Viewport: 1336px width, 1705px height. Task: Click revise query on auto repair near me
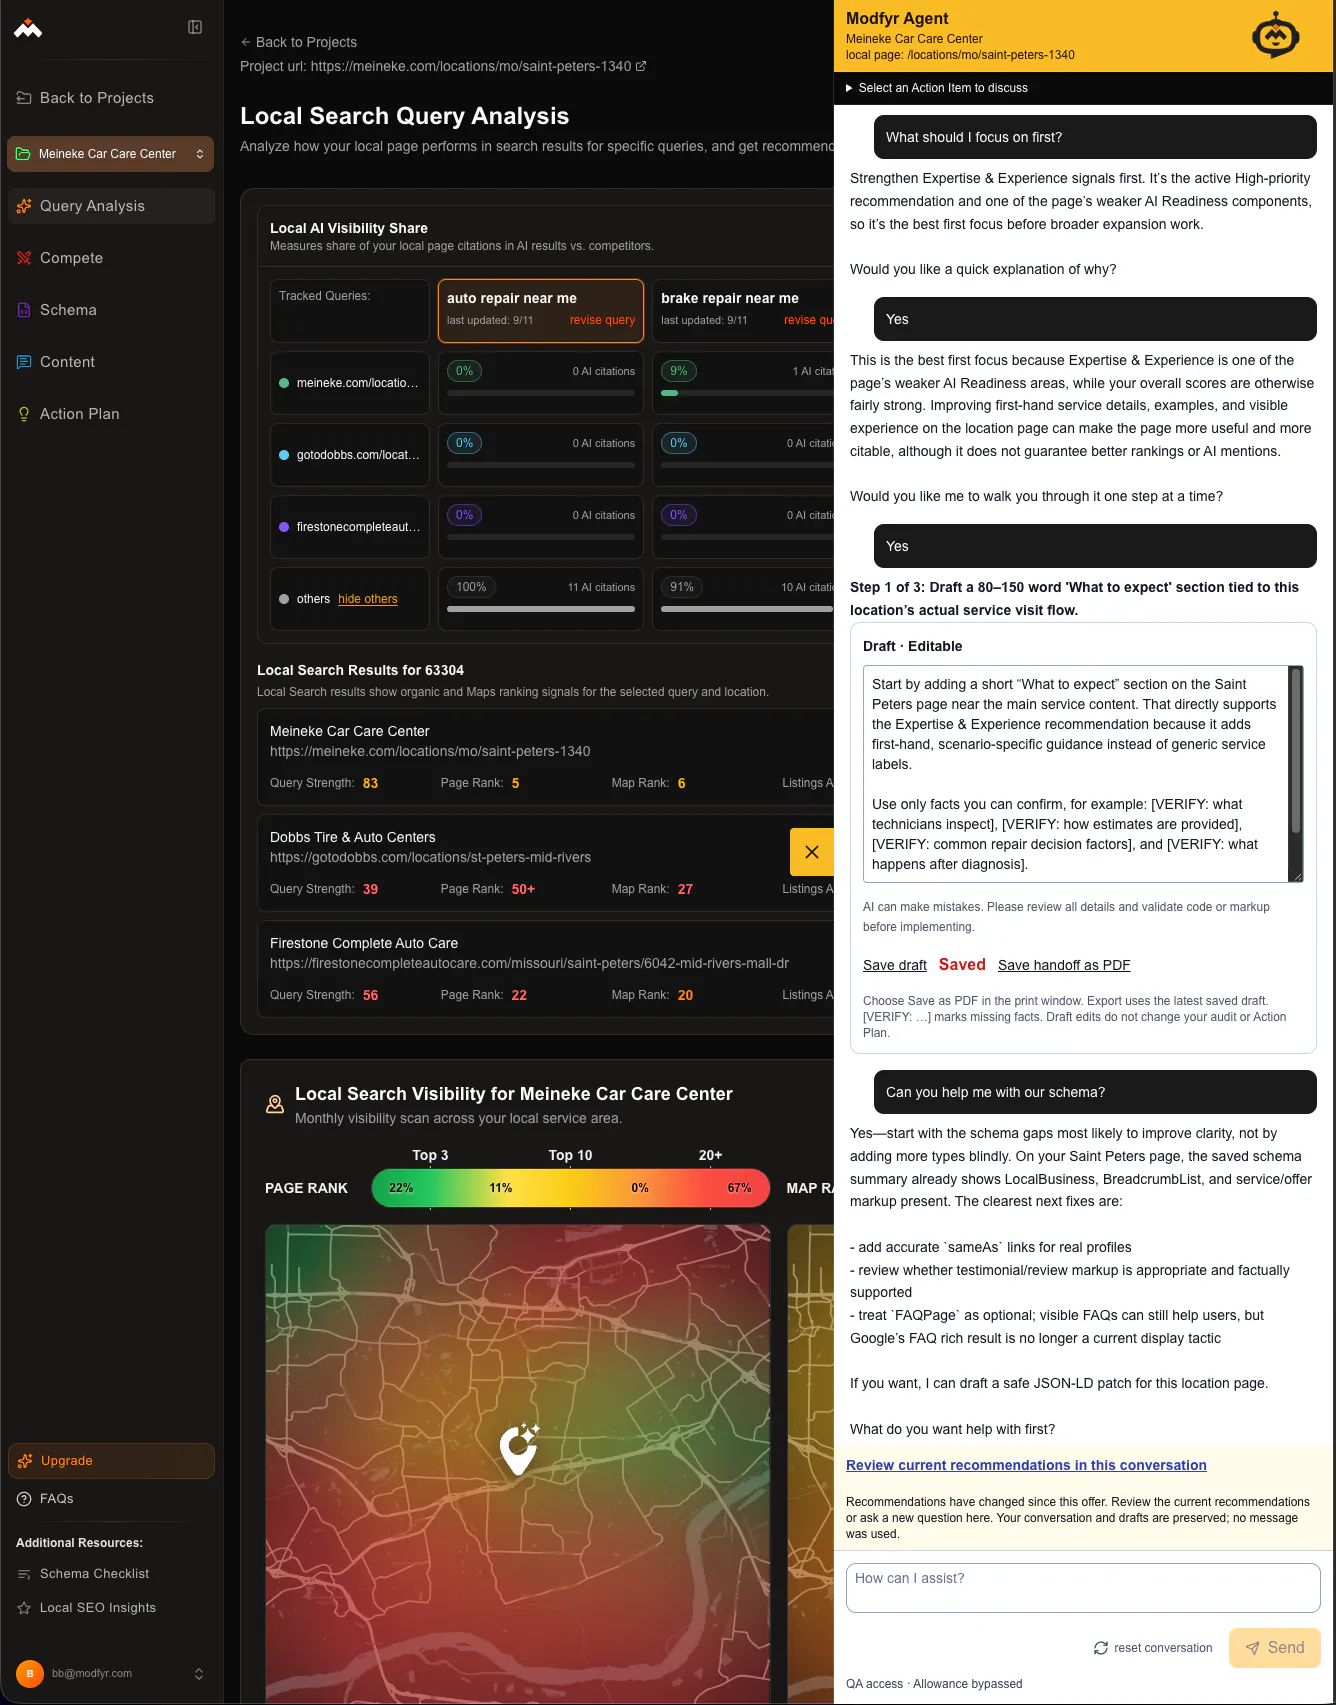(x=602, y=320)
